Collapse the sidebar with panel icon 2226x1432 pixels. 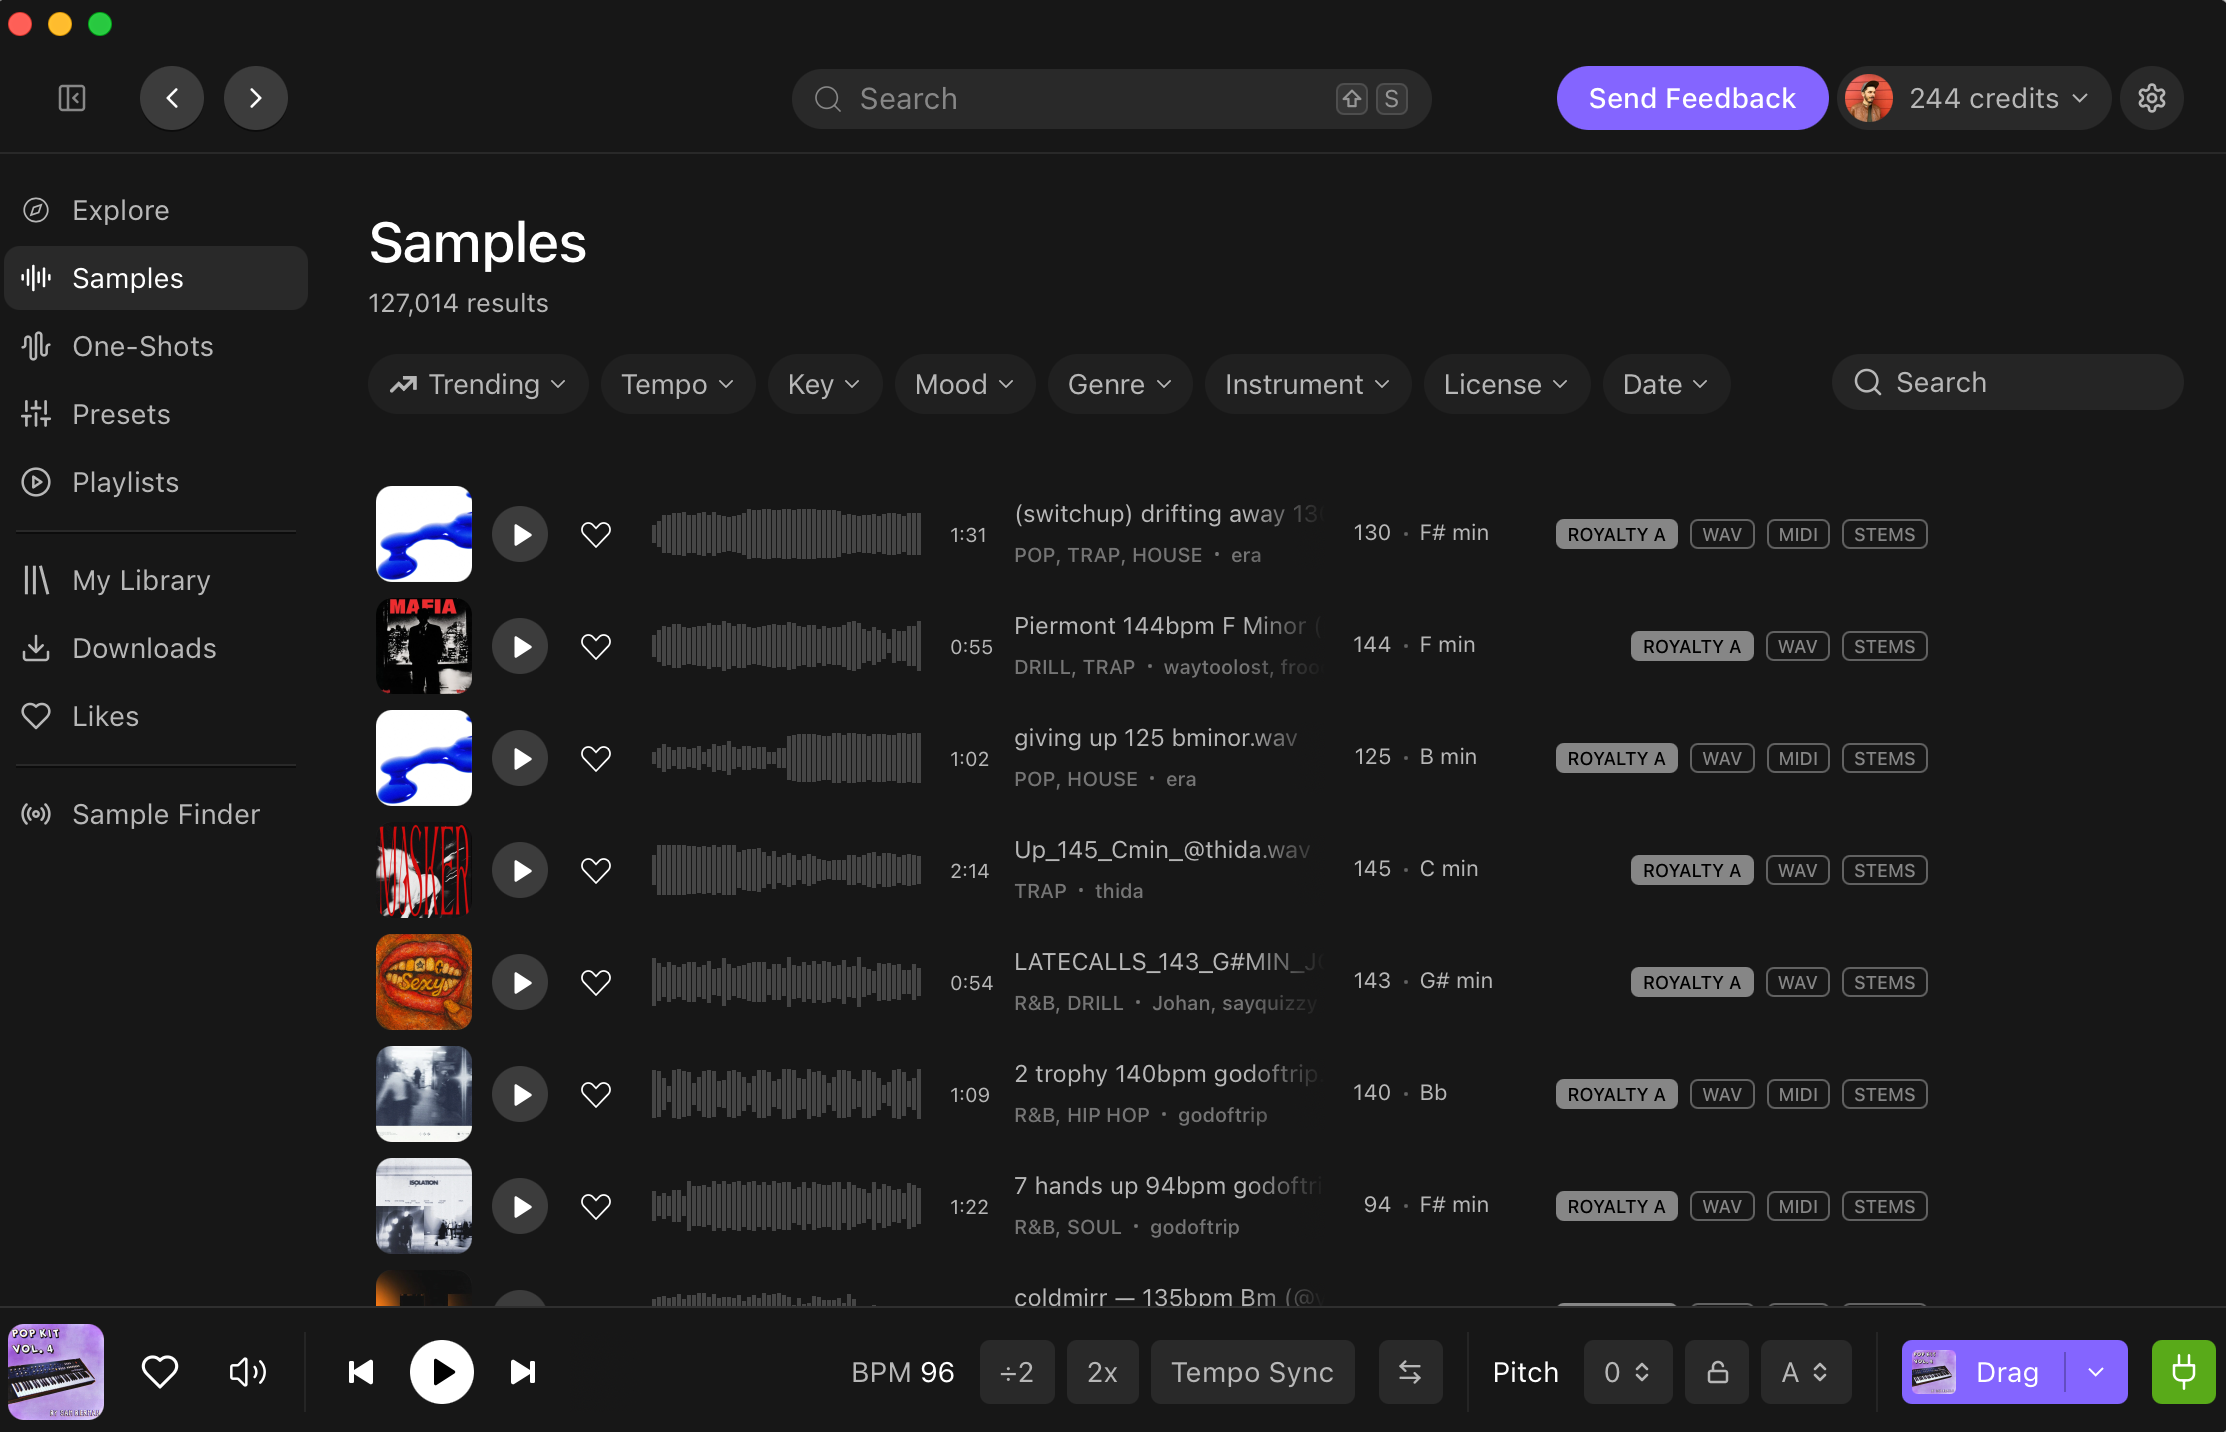pos(72,98)
